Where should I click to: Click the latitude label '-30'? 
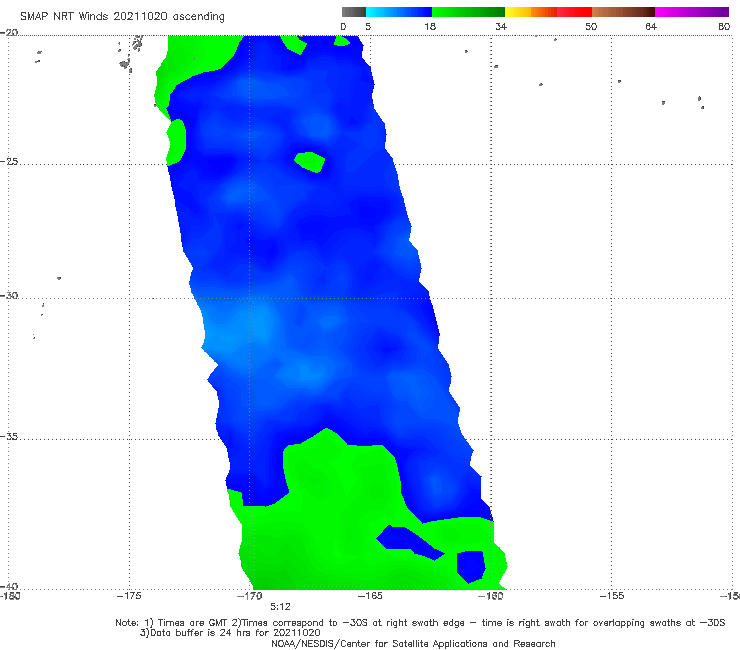(x=9, y=295)
